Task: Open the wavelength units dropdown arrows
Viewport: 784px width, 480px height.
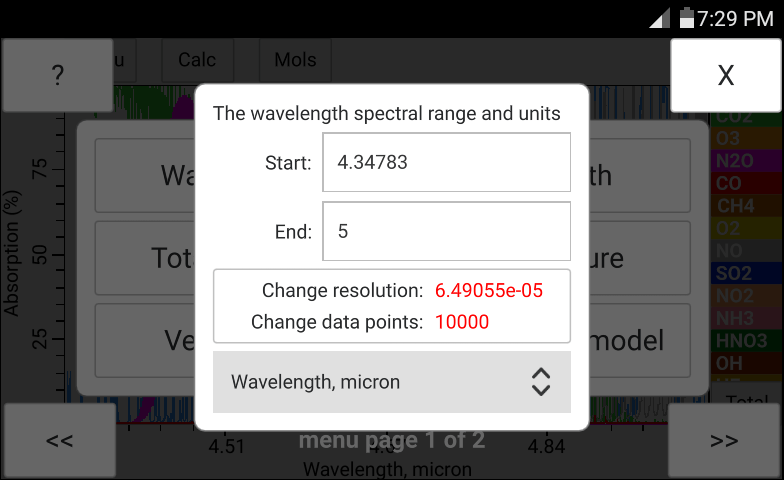Action: (x=540, y=382)
